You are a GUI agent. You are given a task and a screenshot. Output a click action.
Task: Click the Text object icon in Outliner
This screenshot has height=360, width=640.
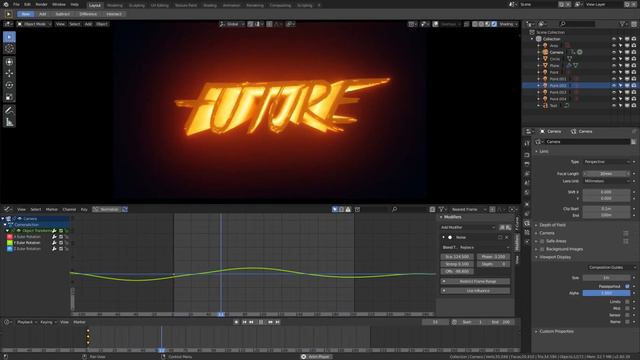coord(545,105)
